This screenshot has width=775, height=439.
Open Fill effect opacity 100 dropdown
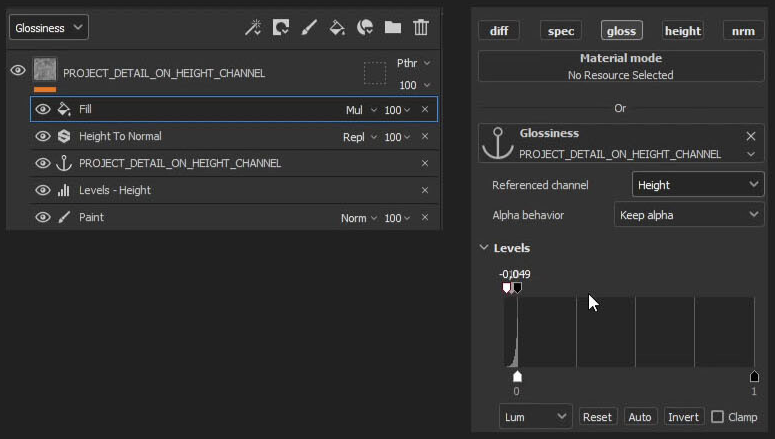[x=397, y=110]
